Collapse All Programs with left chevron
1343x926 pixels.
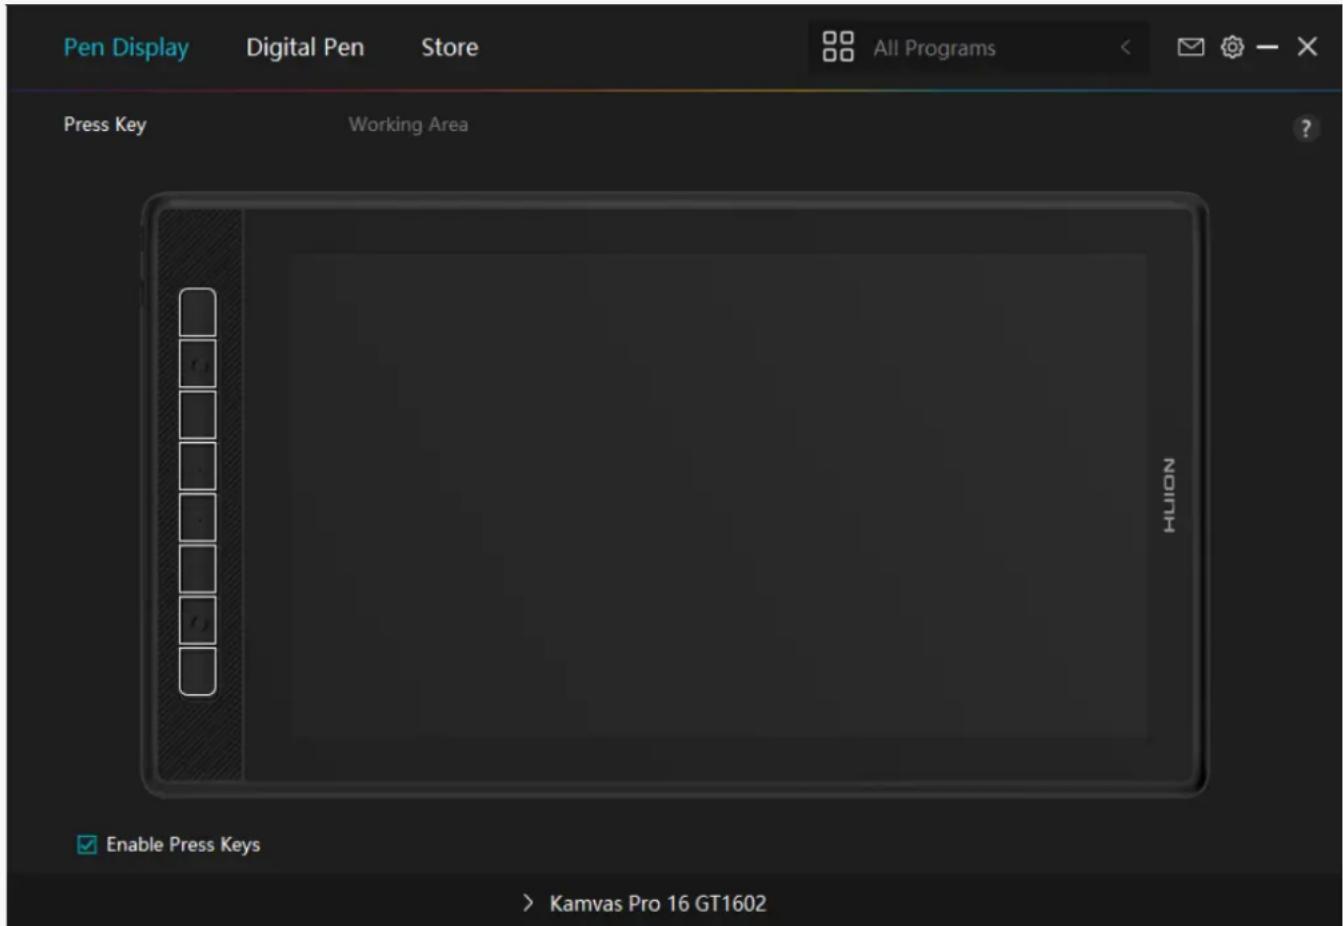tap(1125, 47)
